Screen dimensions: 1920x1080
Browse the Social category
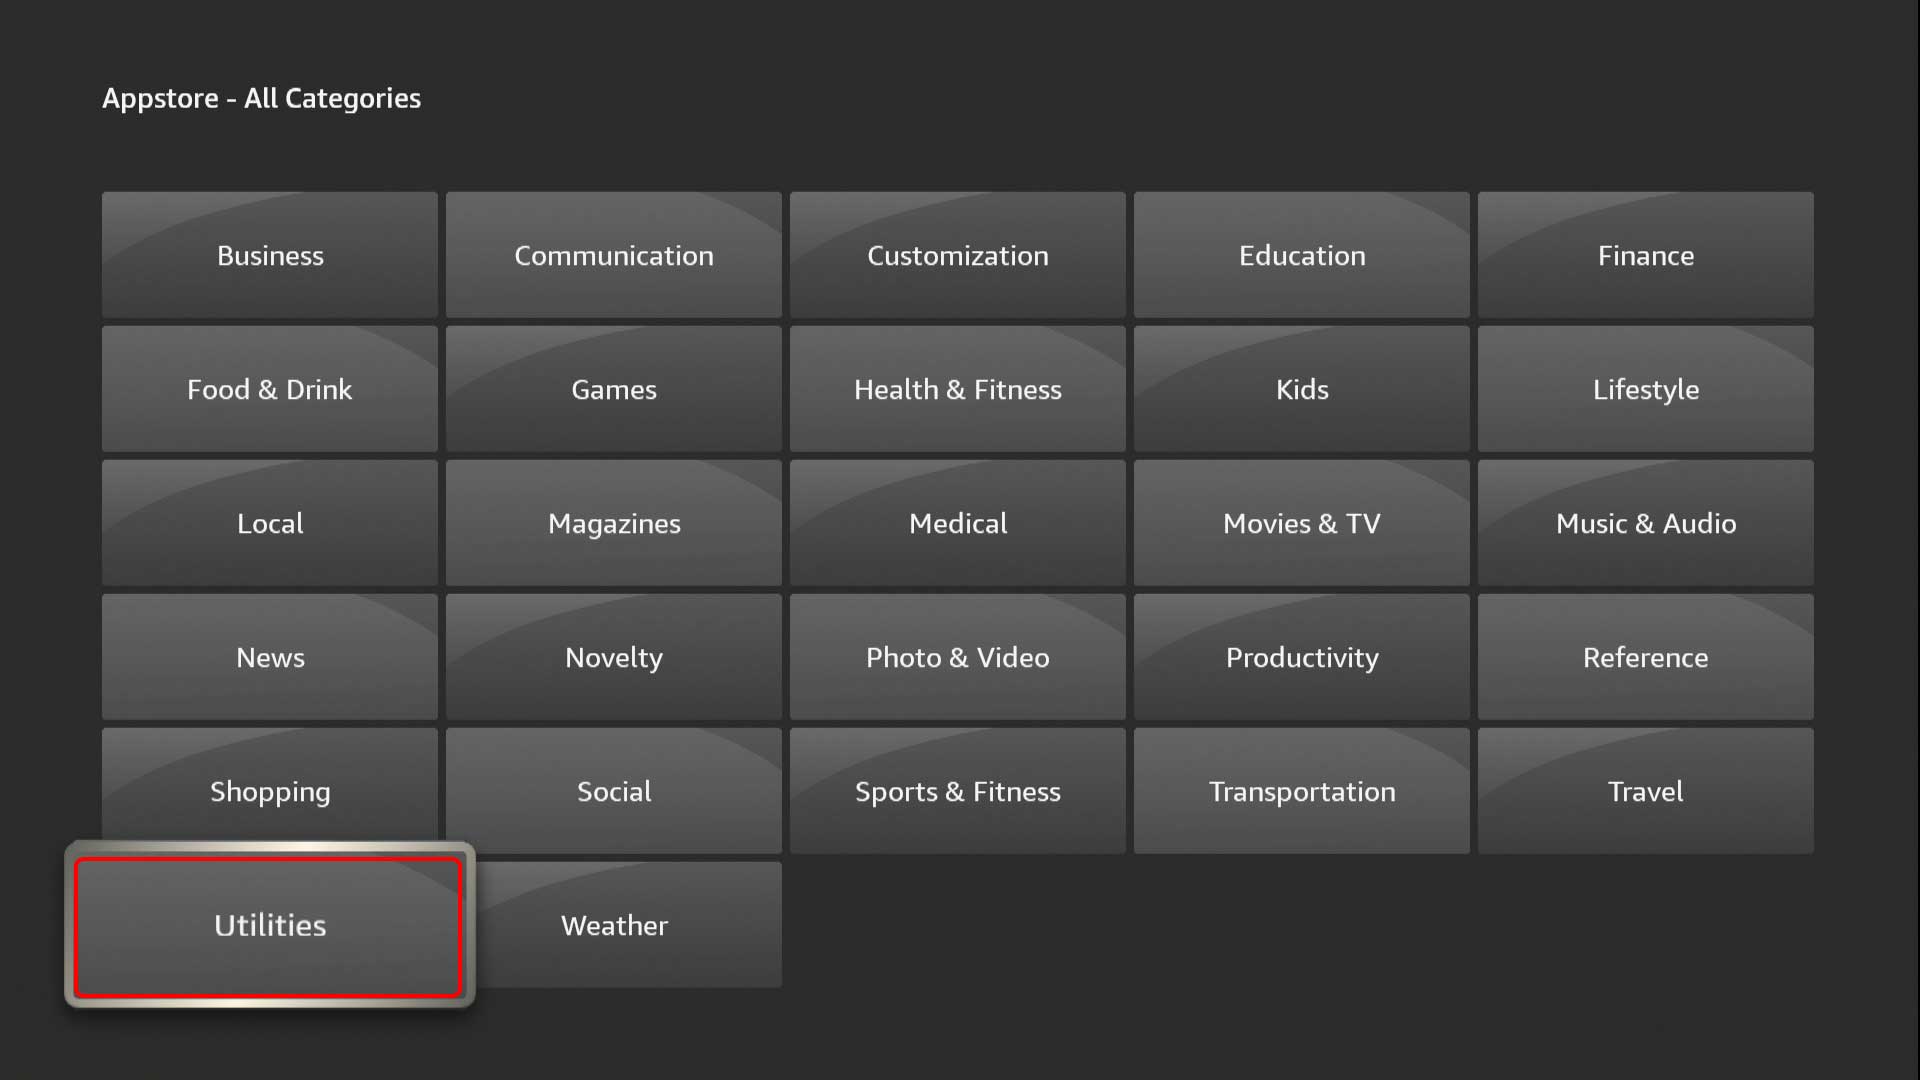pyautogui.click(x=613, y=790)
